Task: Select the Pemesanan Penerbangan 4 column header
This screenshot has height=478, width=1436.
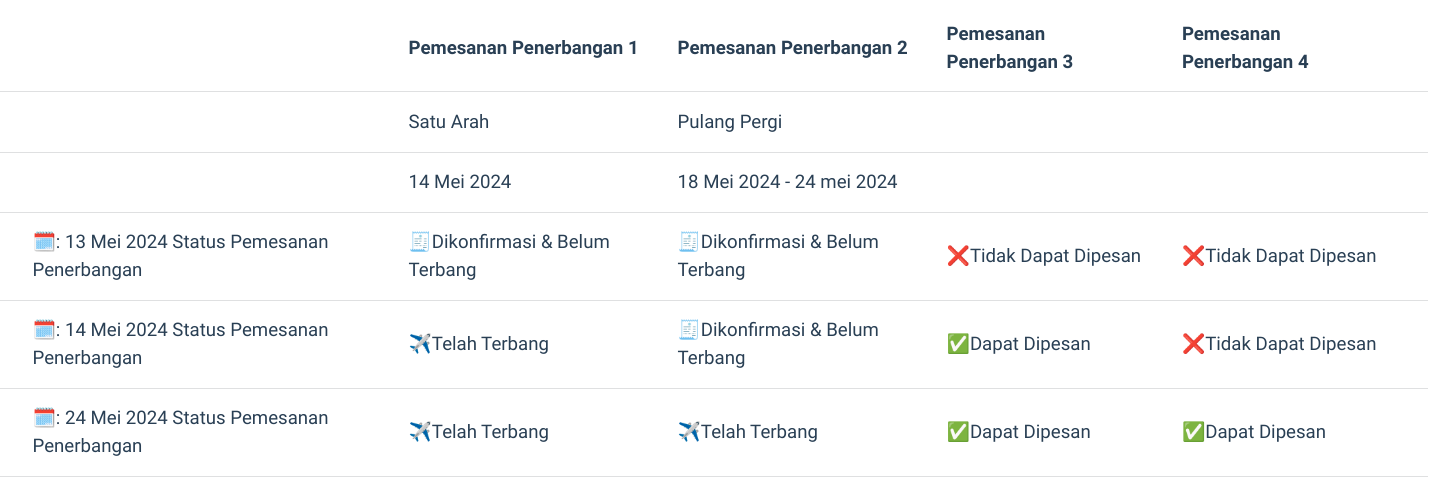Action: [1245, 47]
